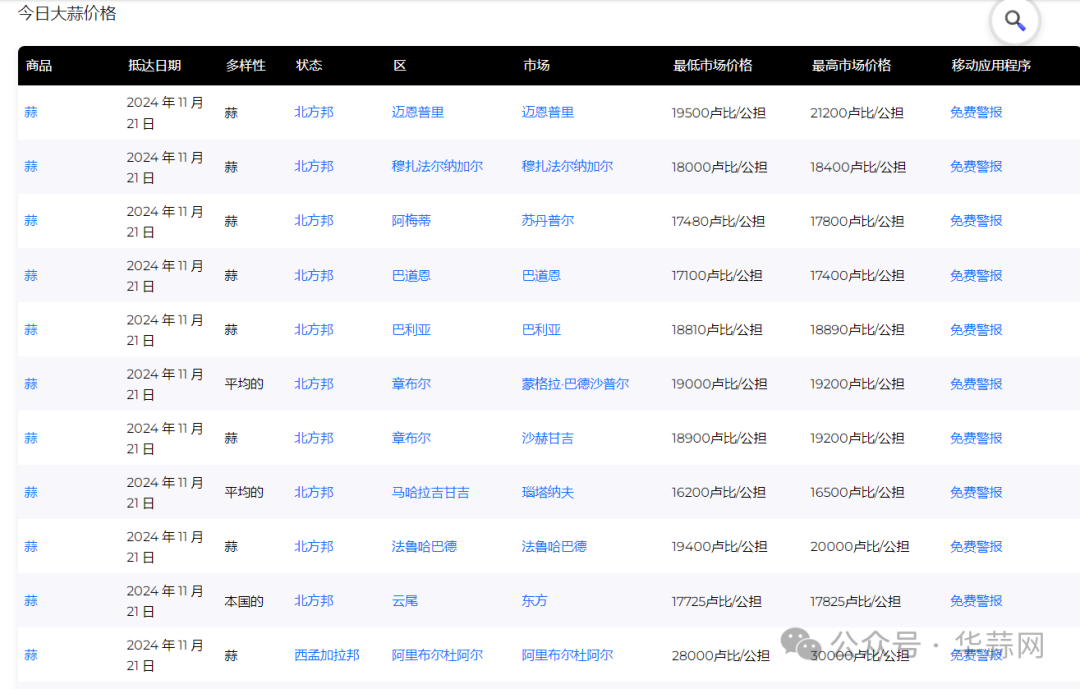Viewport: 1080px width, 689px height.
Task: Open the 迈恩普里 market link
Action: pyautogui.click(x=548, y=112)
